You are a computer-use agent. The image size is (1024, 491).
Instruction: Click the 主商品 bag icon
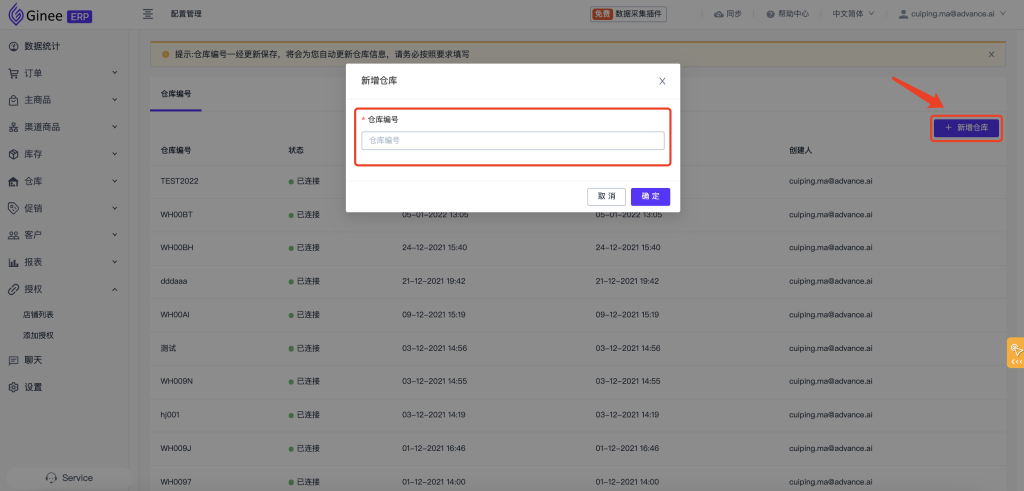point(13,100)
